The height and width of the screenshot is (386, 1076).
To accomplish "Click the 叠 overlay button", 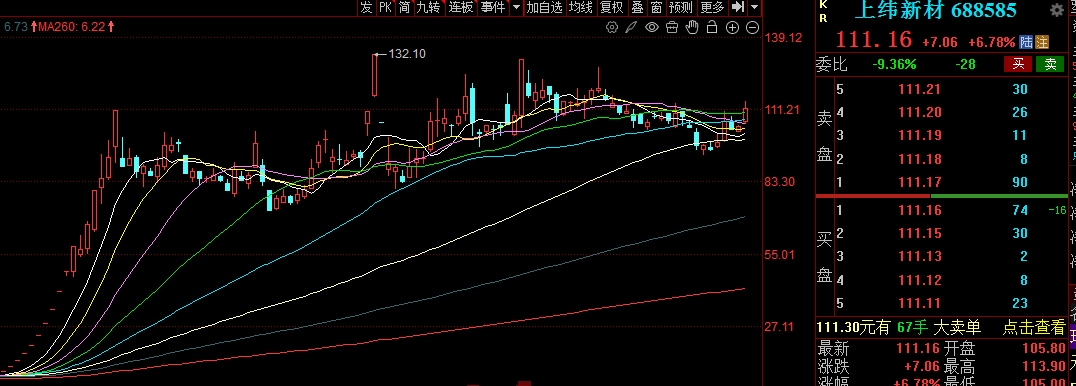I will (x=638, y=8).
